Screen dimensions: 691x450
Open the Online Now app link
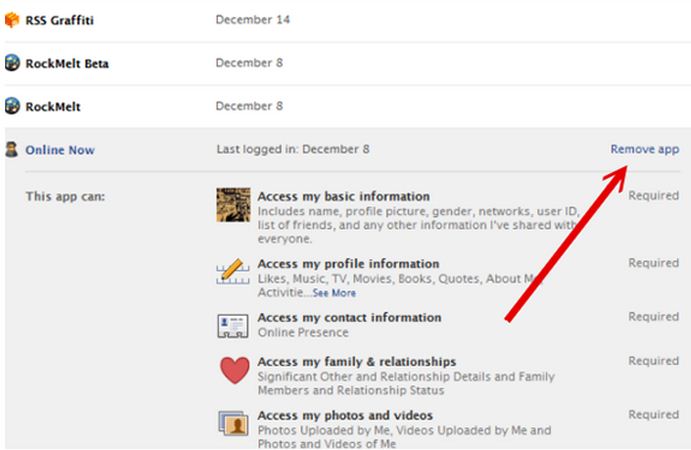60,150
